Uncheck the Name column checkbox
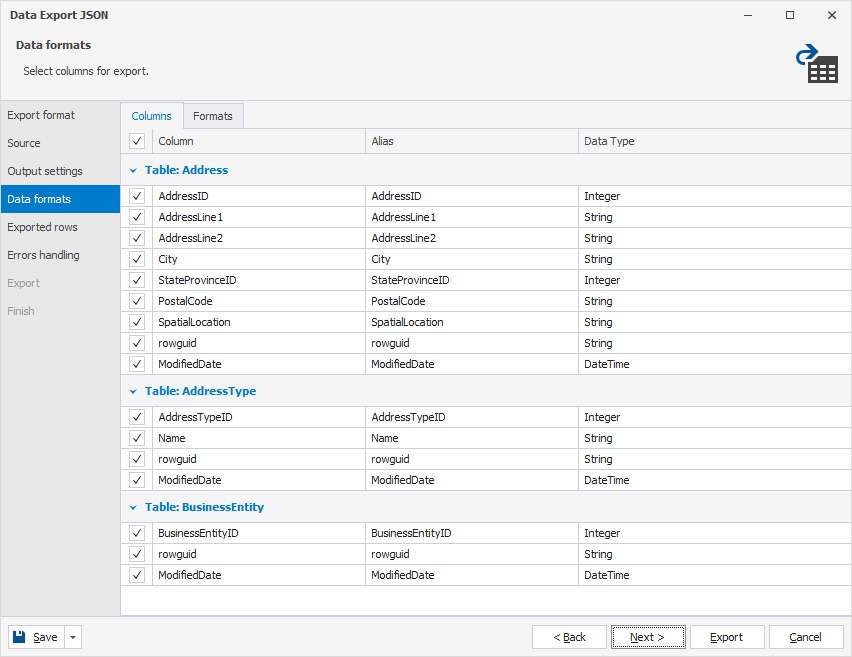852x657 pixels. [137, 438]
